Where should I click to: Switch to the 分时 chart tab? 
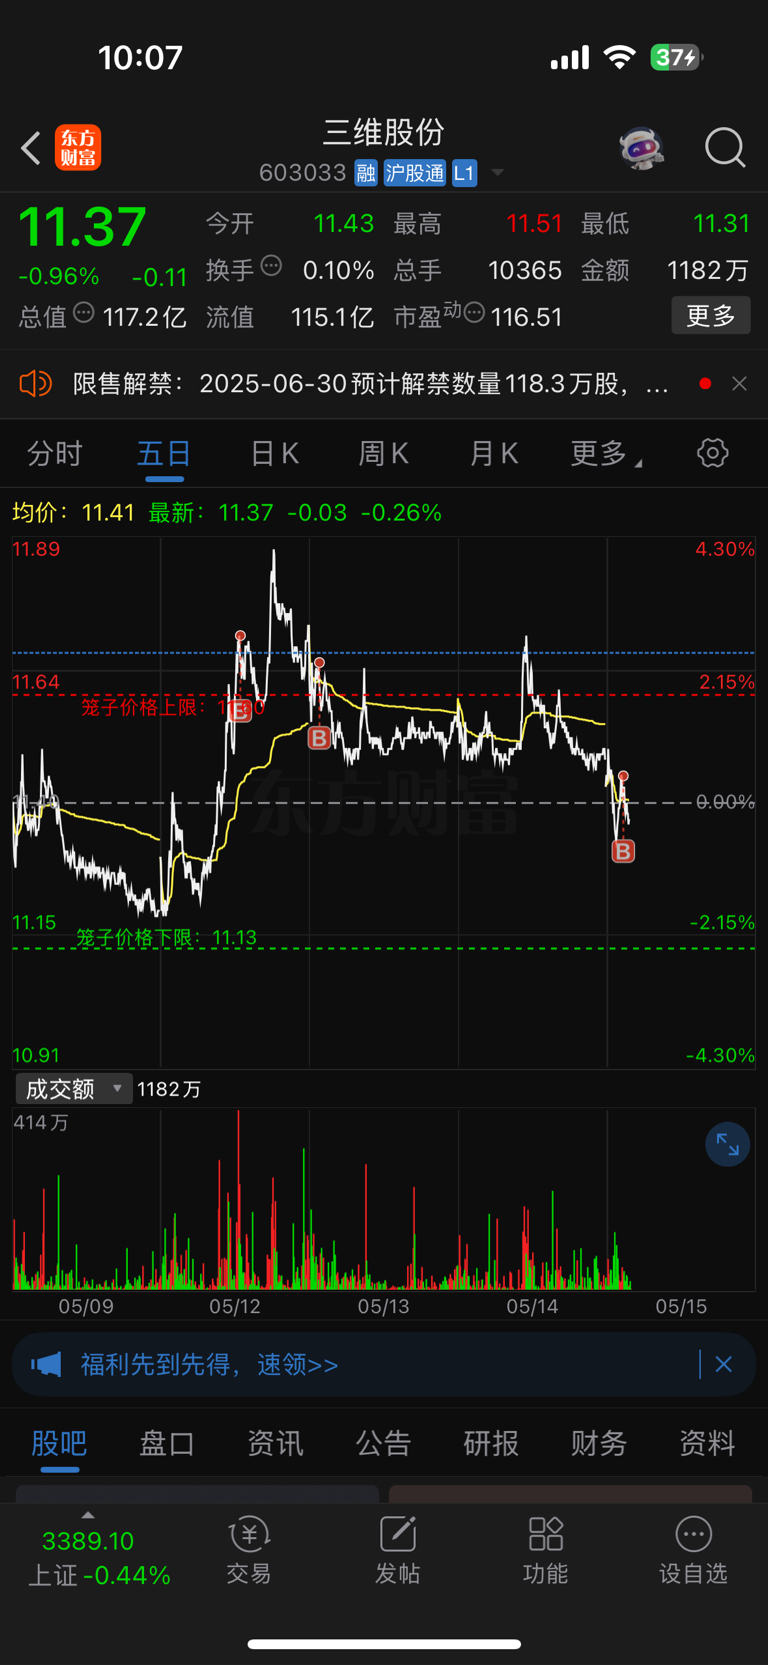pyautogui.click(x=54, y=454)
